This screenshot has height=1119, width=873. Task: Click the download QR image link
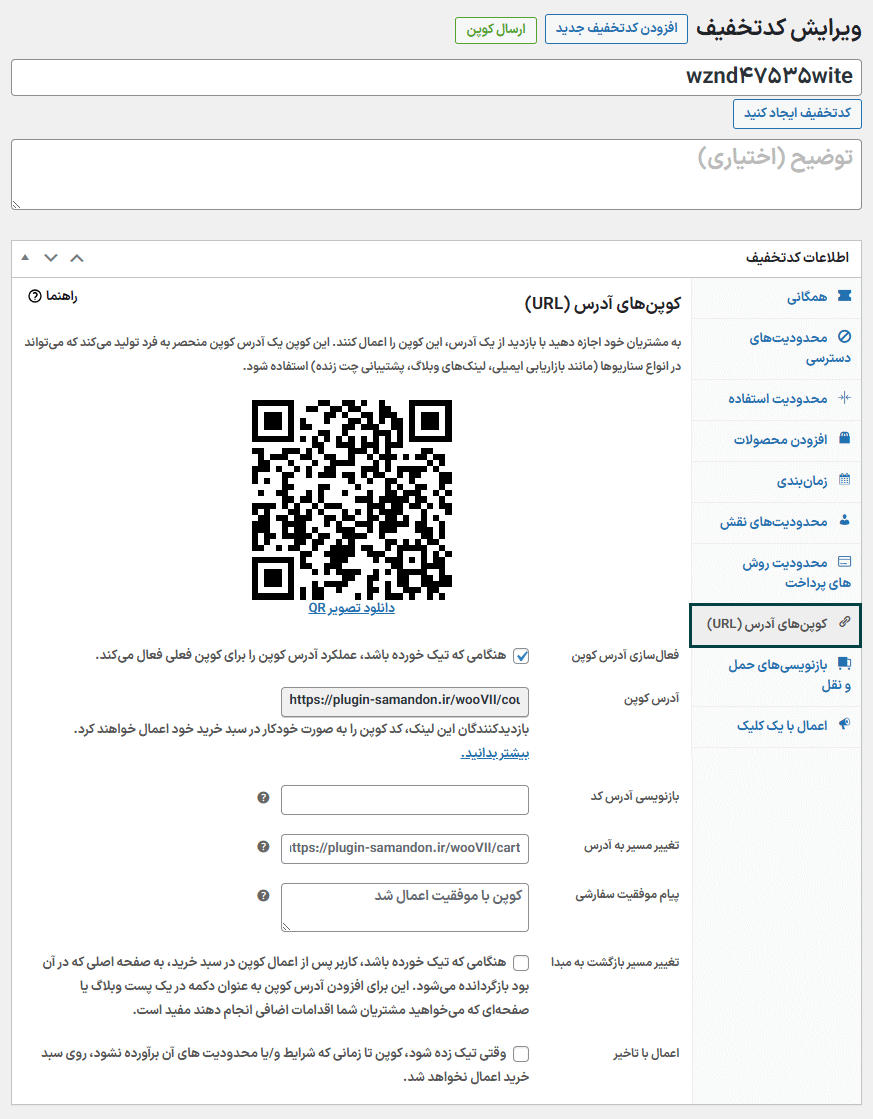(351, 607)
